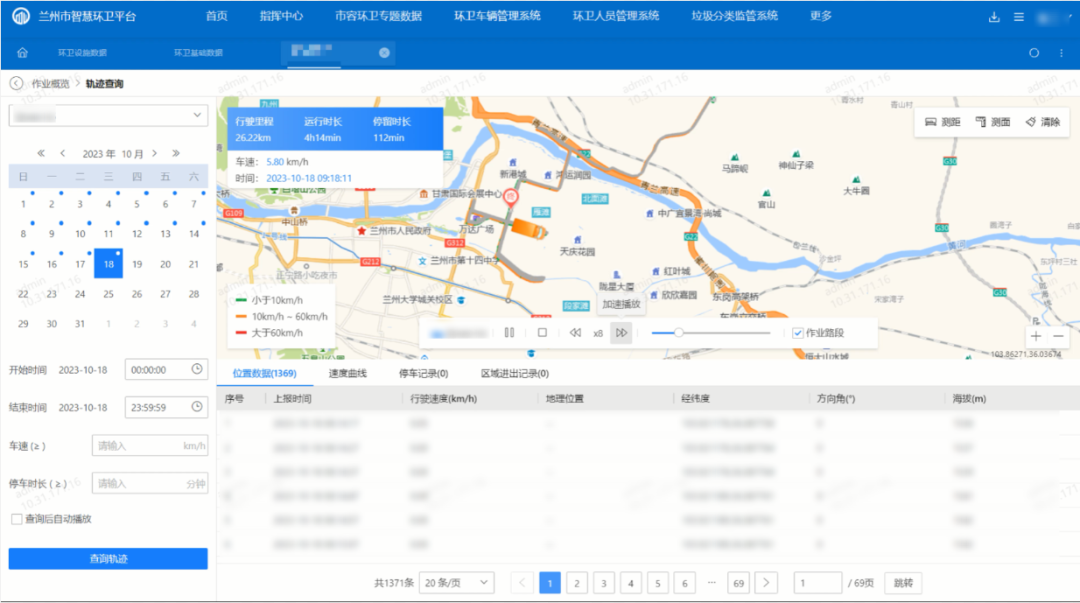Image resolution: width=1080 pixels, height=603 pixels.
Task: Switch to the 速度曲线 tab
Action: 348,373
